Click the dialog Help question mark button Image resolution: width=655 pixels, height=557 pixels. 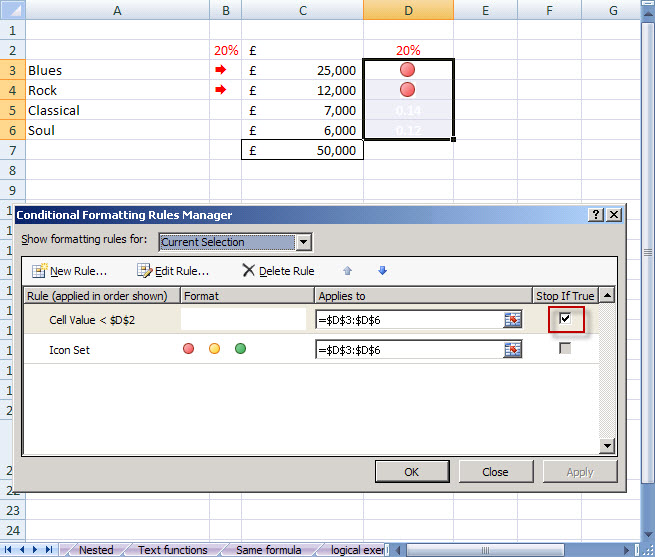coord(596,215)
